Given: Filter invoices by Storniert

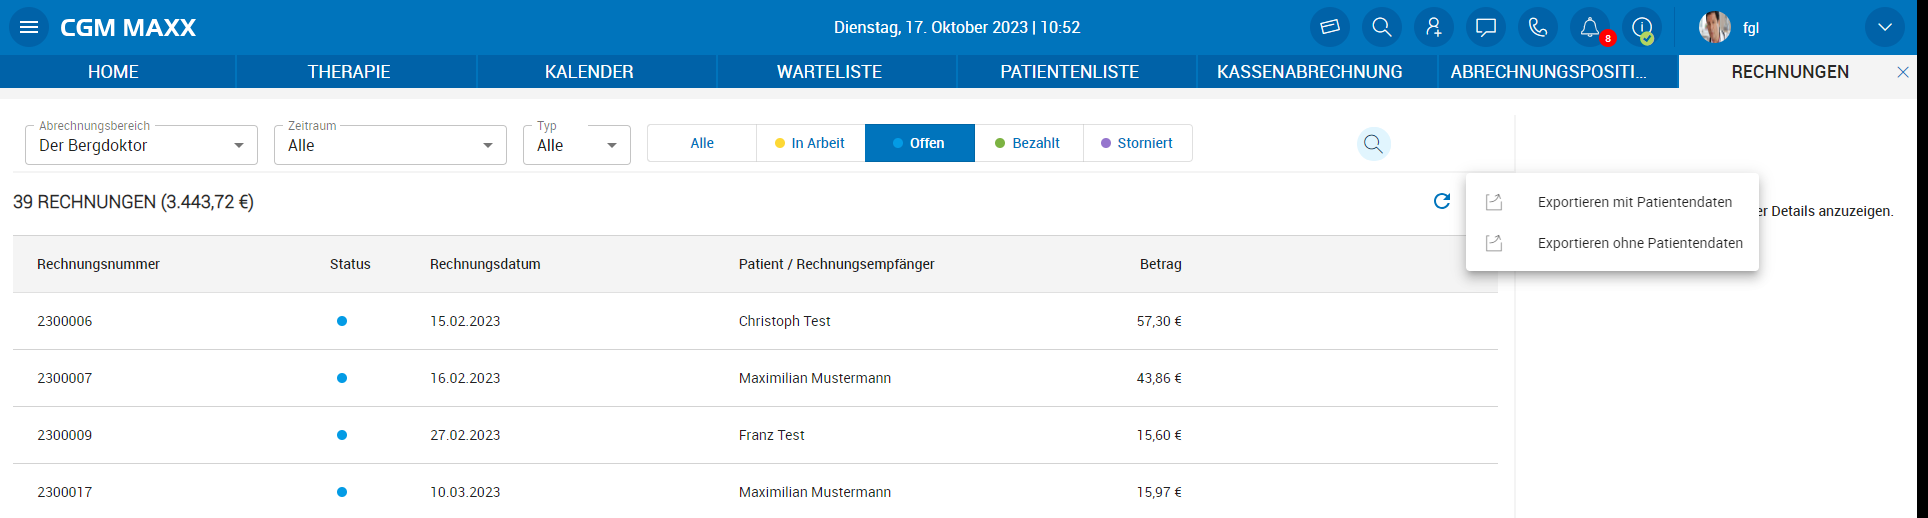Looking at the screenshot, I should [1138, 143].
